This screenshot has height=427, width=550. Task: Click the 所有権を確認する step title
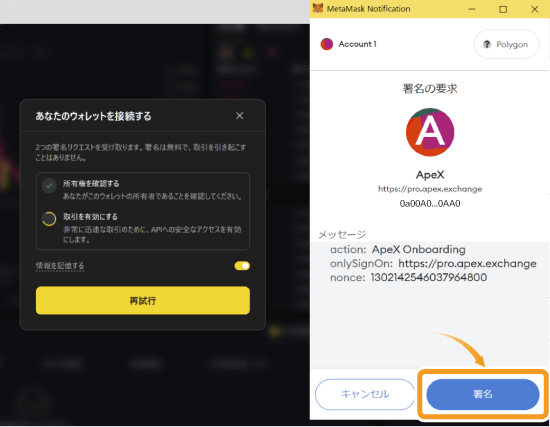click(91, 184)
